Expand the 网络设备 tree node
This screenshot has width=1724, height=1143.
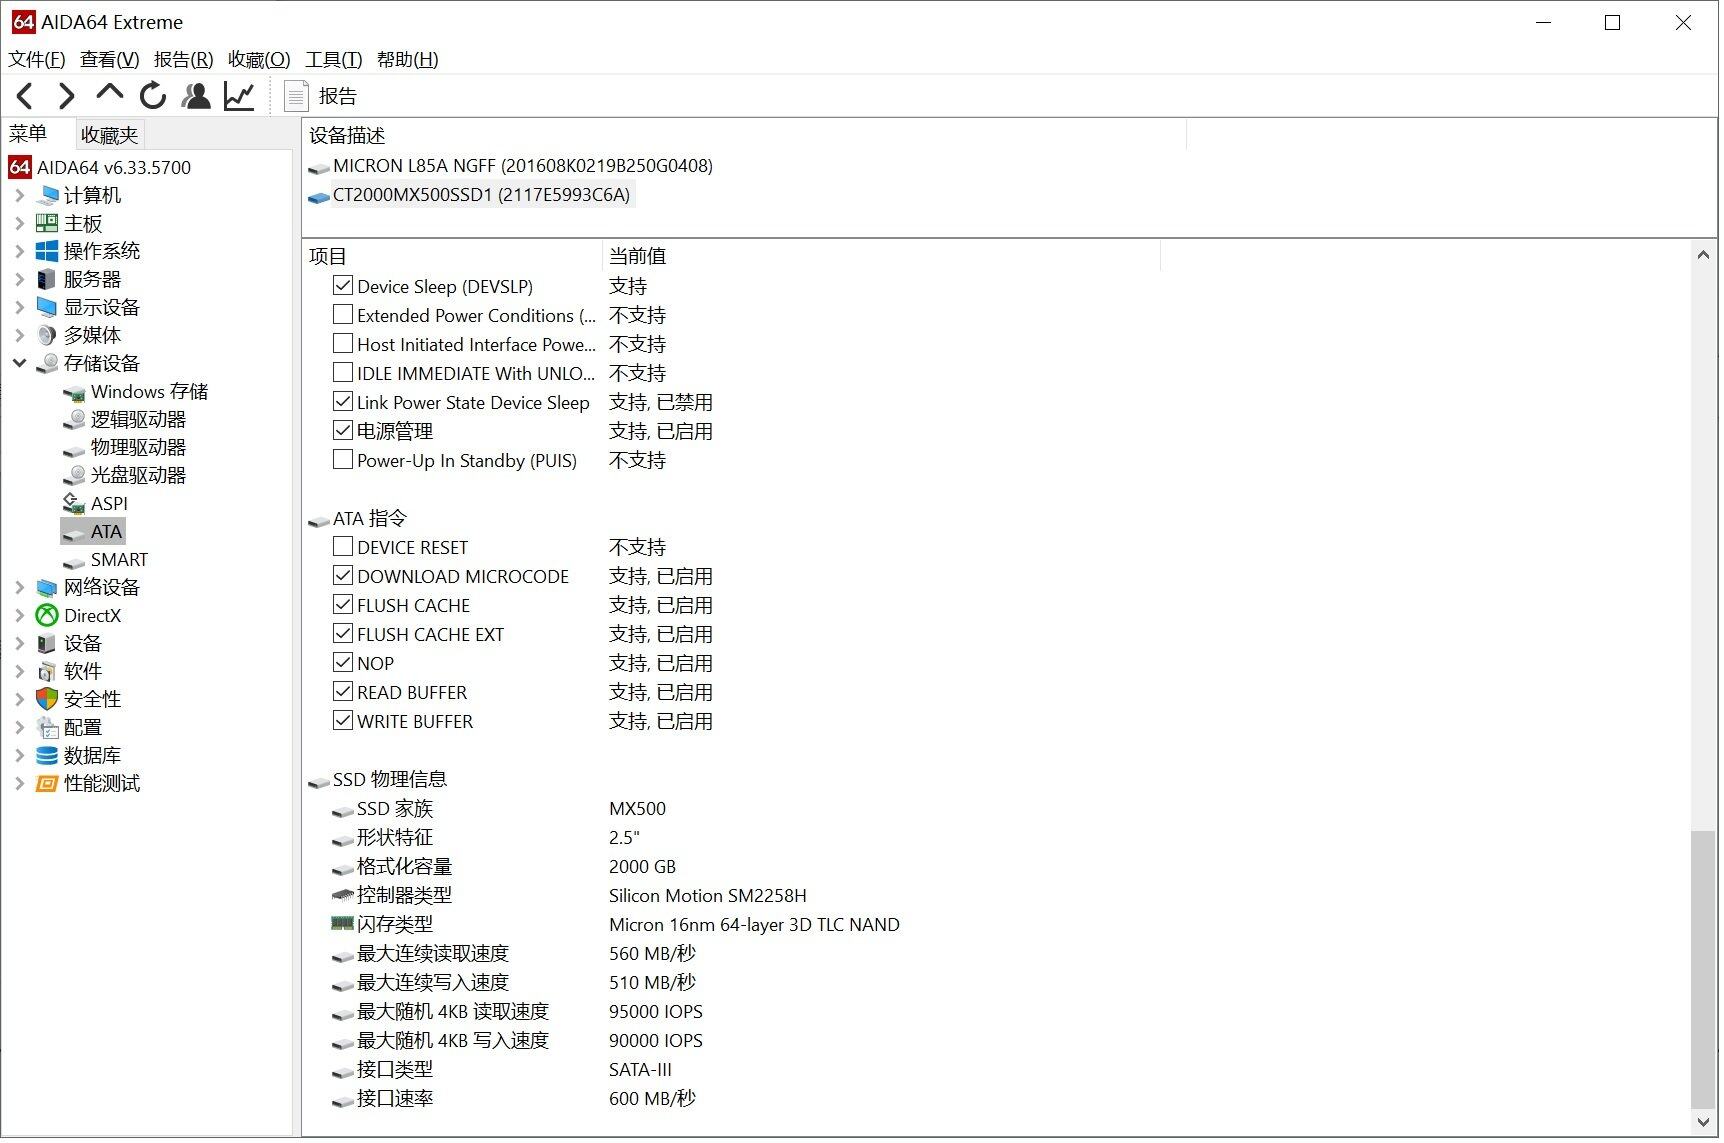pyautogui.click(x=19, y=588)
